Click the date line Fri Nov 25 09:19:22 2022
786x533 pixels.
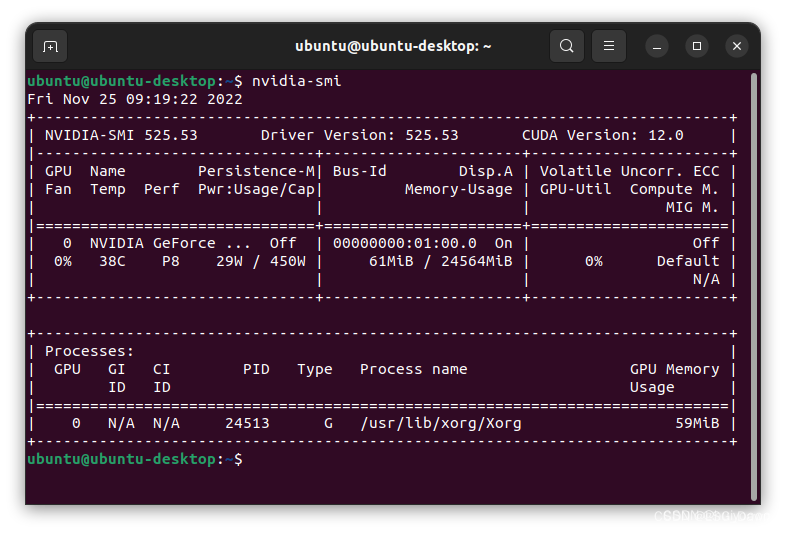coord(135,99)
